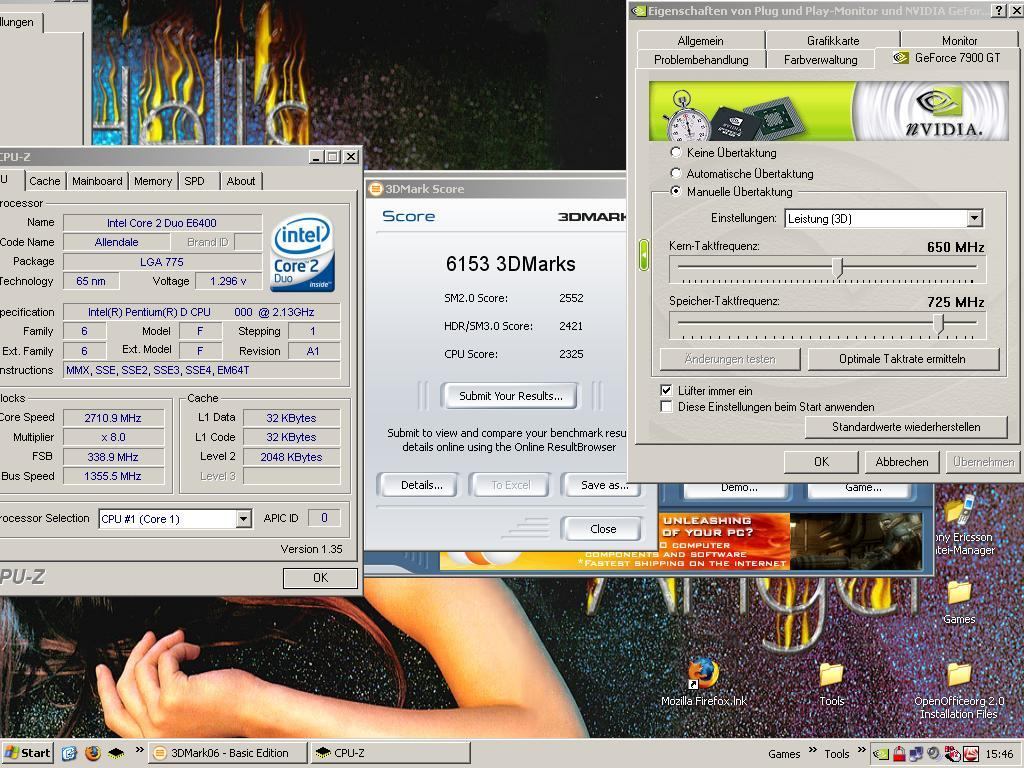Click the green NVIDIA side panel handle
This screenshot has width=1024, height=768.
pos(644,255)
